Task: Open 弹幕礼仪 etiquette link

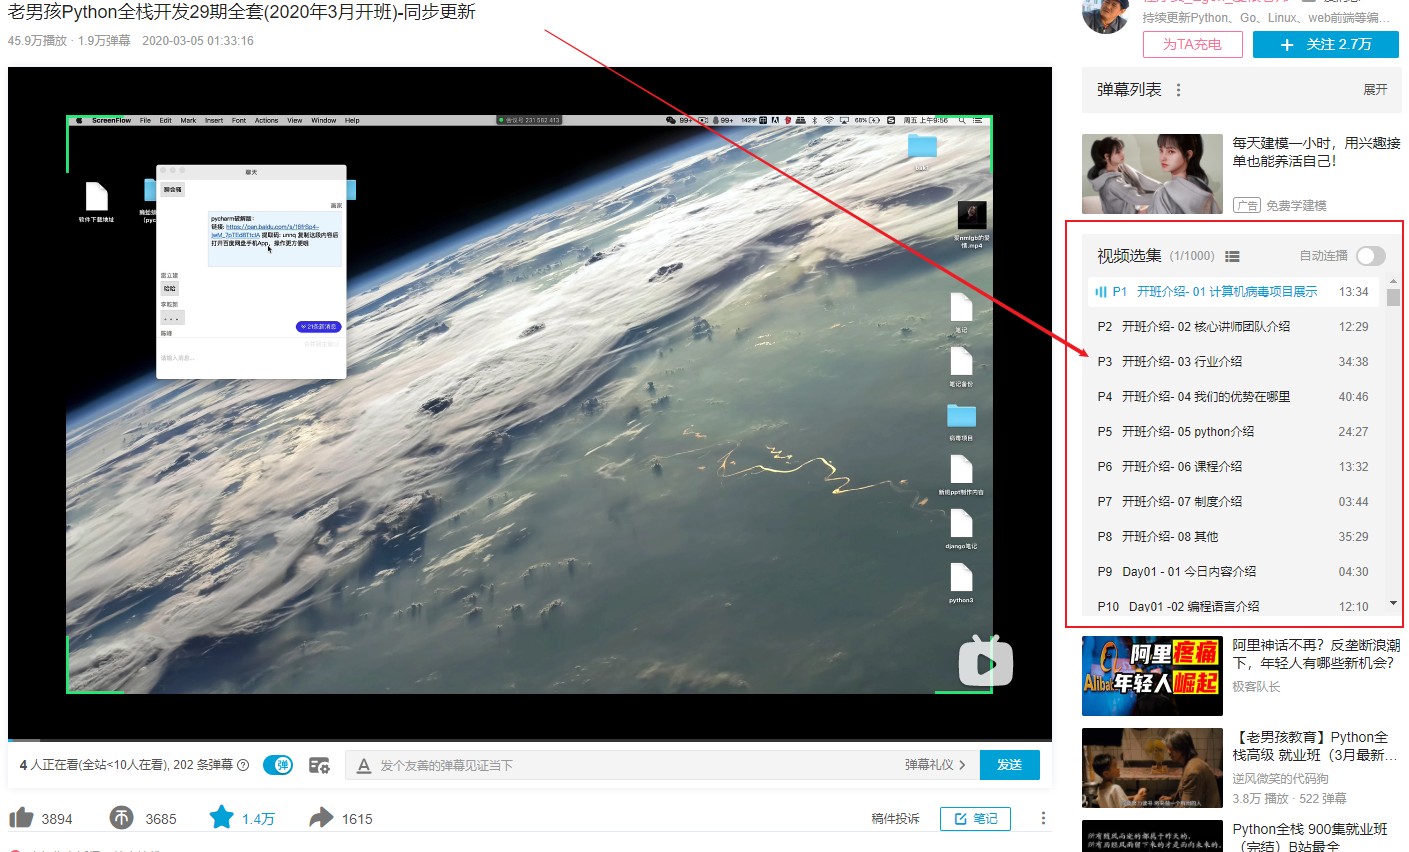Action: (935, 765)
